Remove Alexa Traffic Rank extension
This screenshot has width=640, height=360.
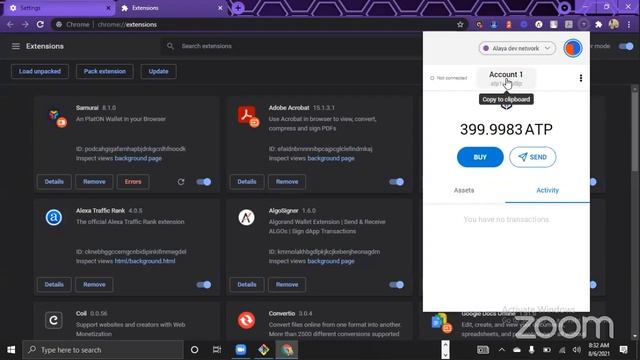coord(94,284)
